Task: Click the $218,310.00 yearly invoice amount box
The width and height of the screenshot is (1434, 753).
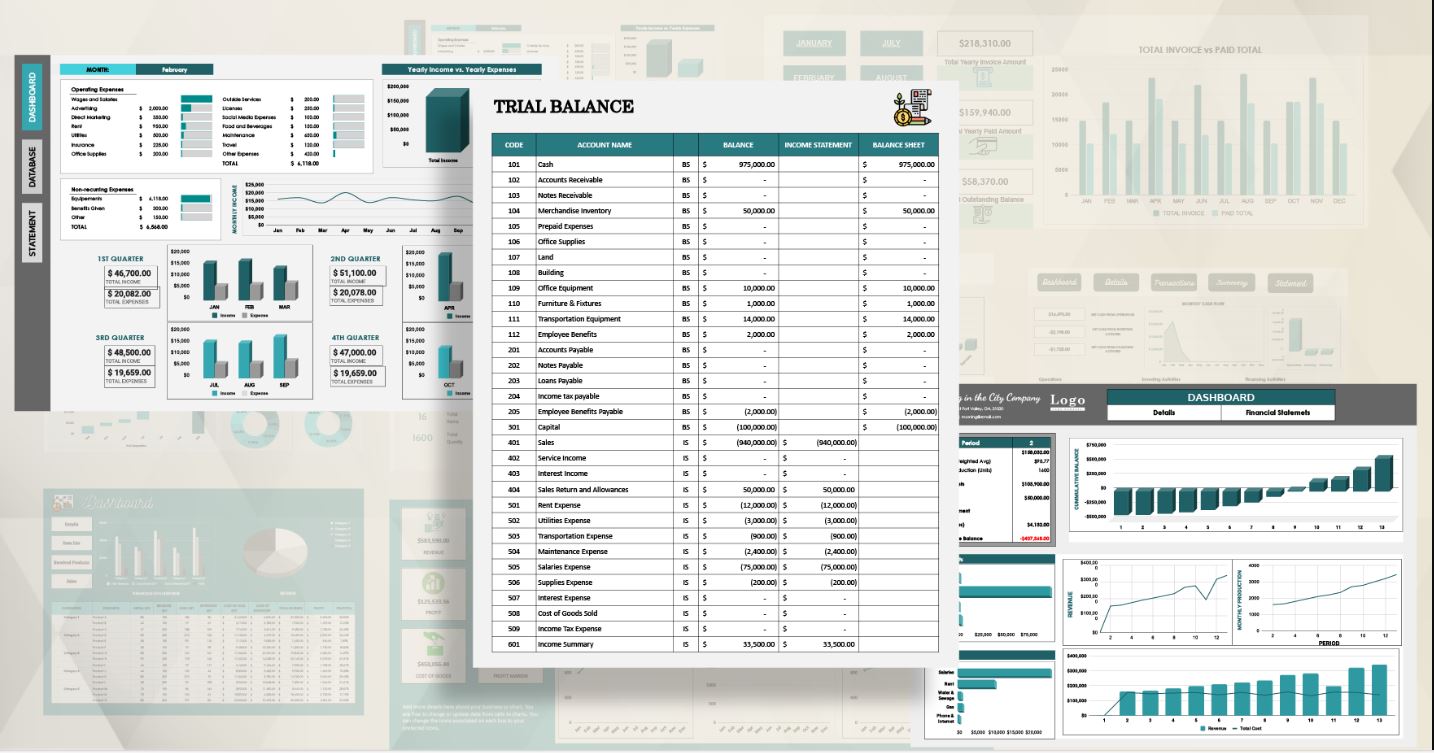Action: 985,44
